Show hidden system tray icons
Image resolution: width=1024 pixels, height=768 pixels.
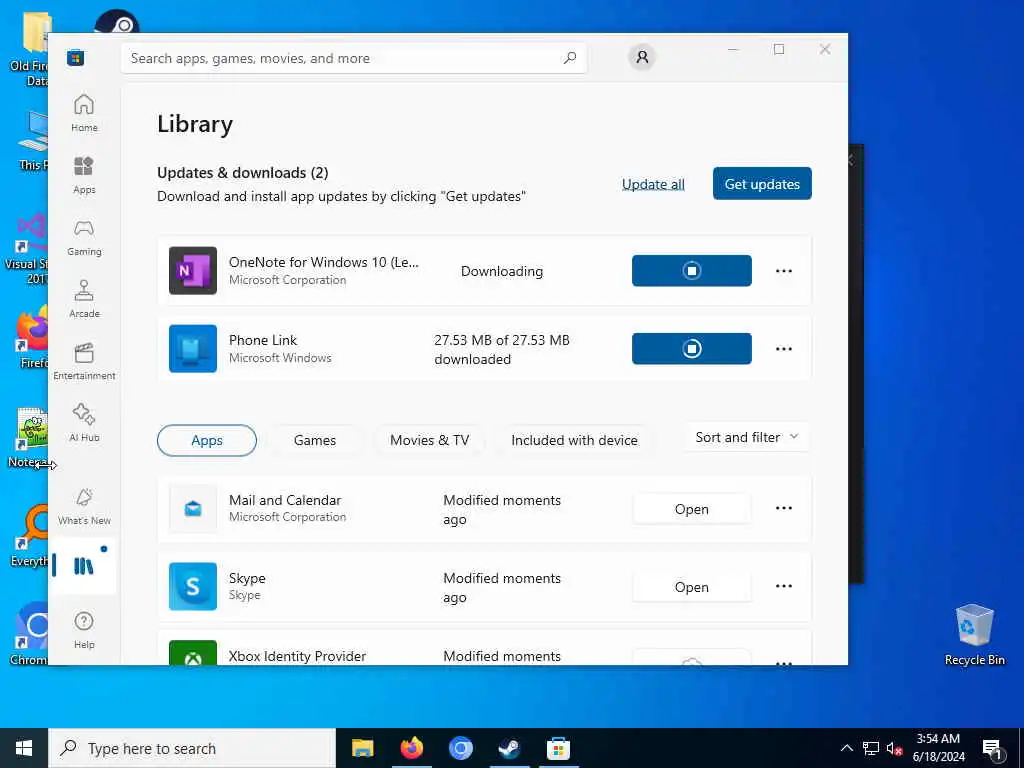(846, 748)
